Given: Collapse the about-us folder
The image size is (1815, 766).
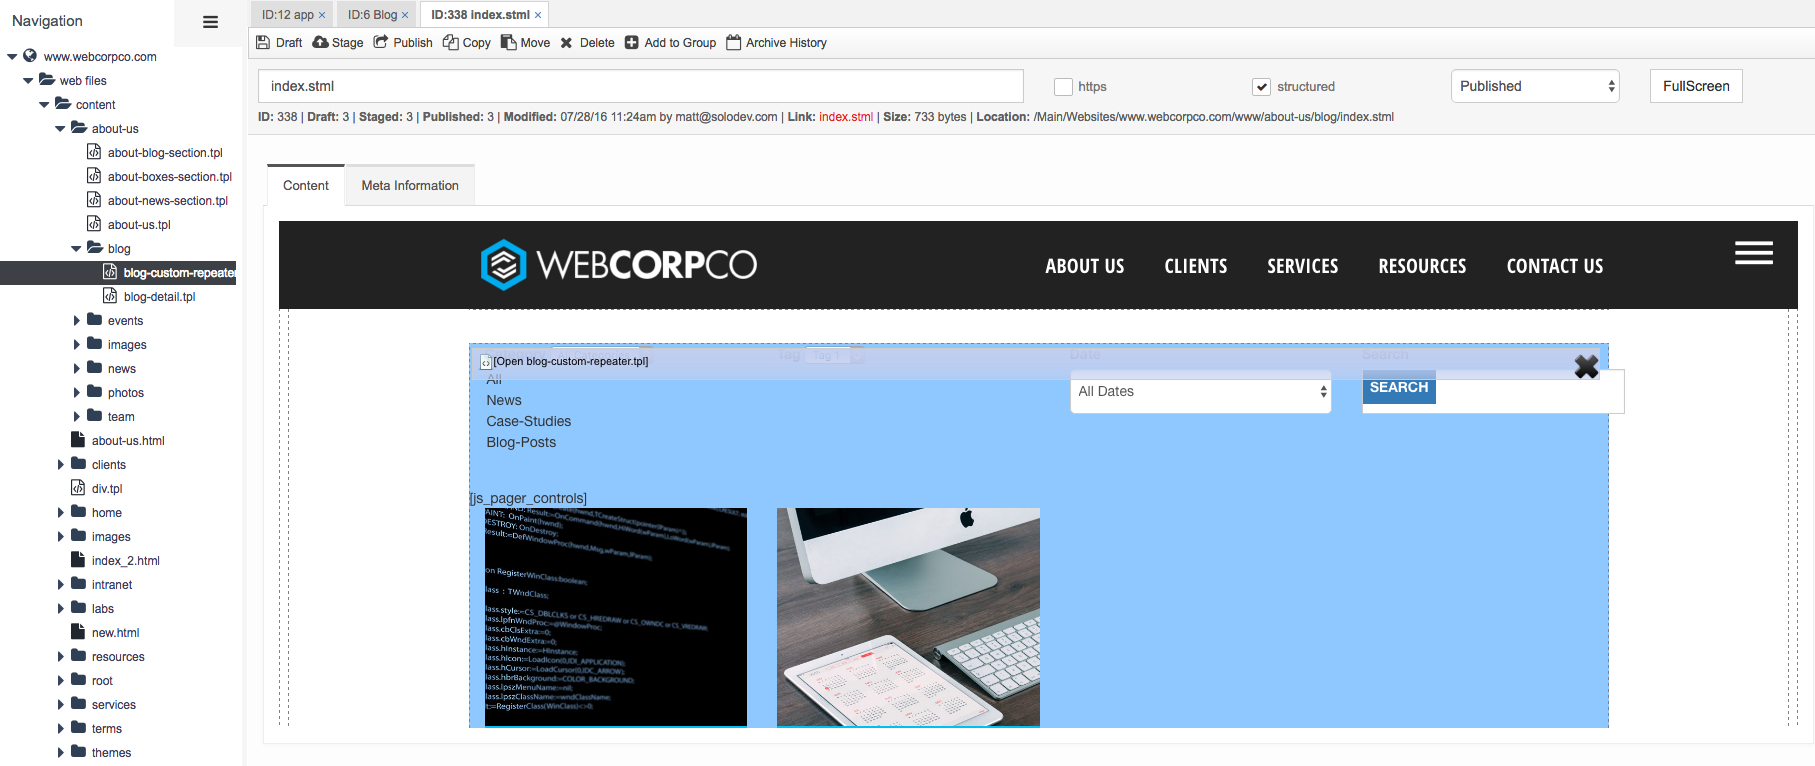Looking at the screenshot, I should point(60,129).
